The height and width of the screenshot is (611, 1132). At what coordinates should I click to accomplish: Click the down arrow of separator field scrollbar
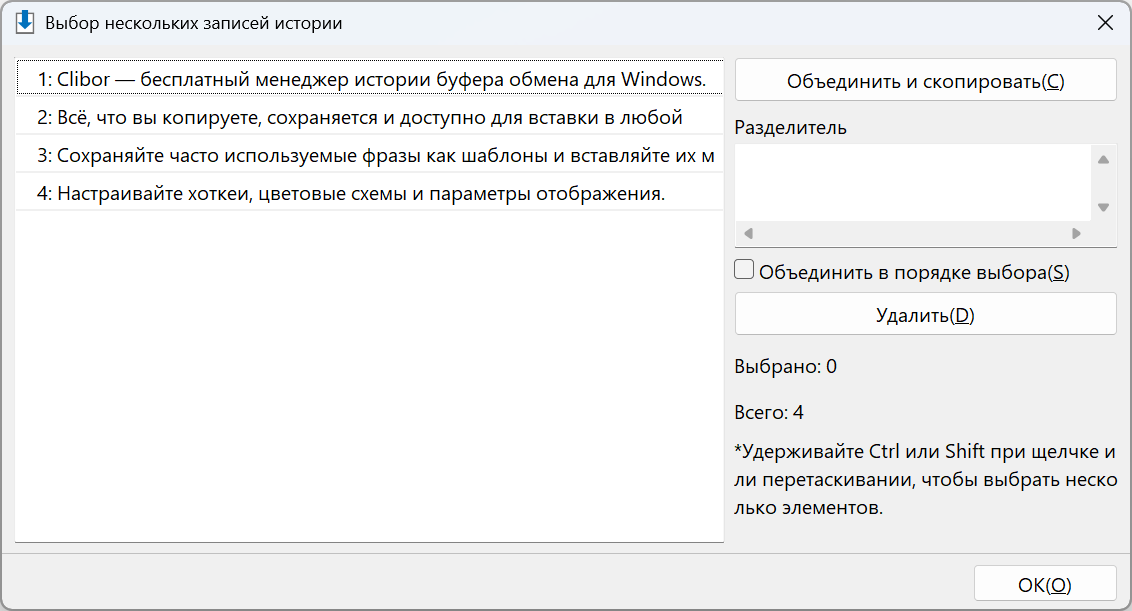click(1103, 207)
